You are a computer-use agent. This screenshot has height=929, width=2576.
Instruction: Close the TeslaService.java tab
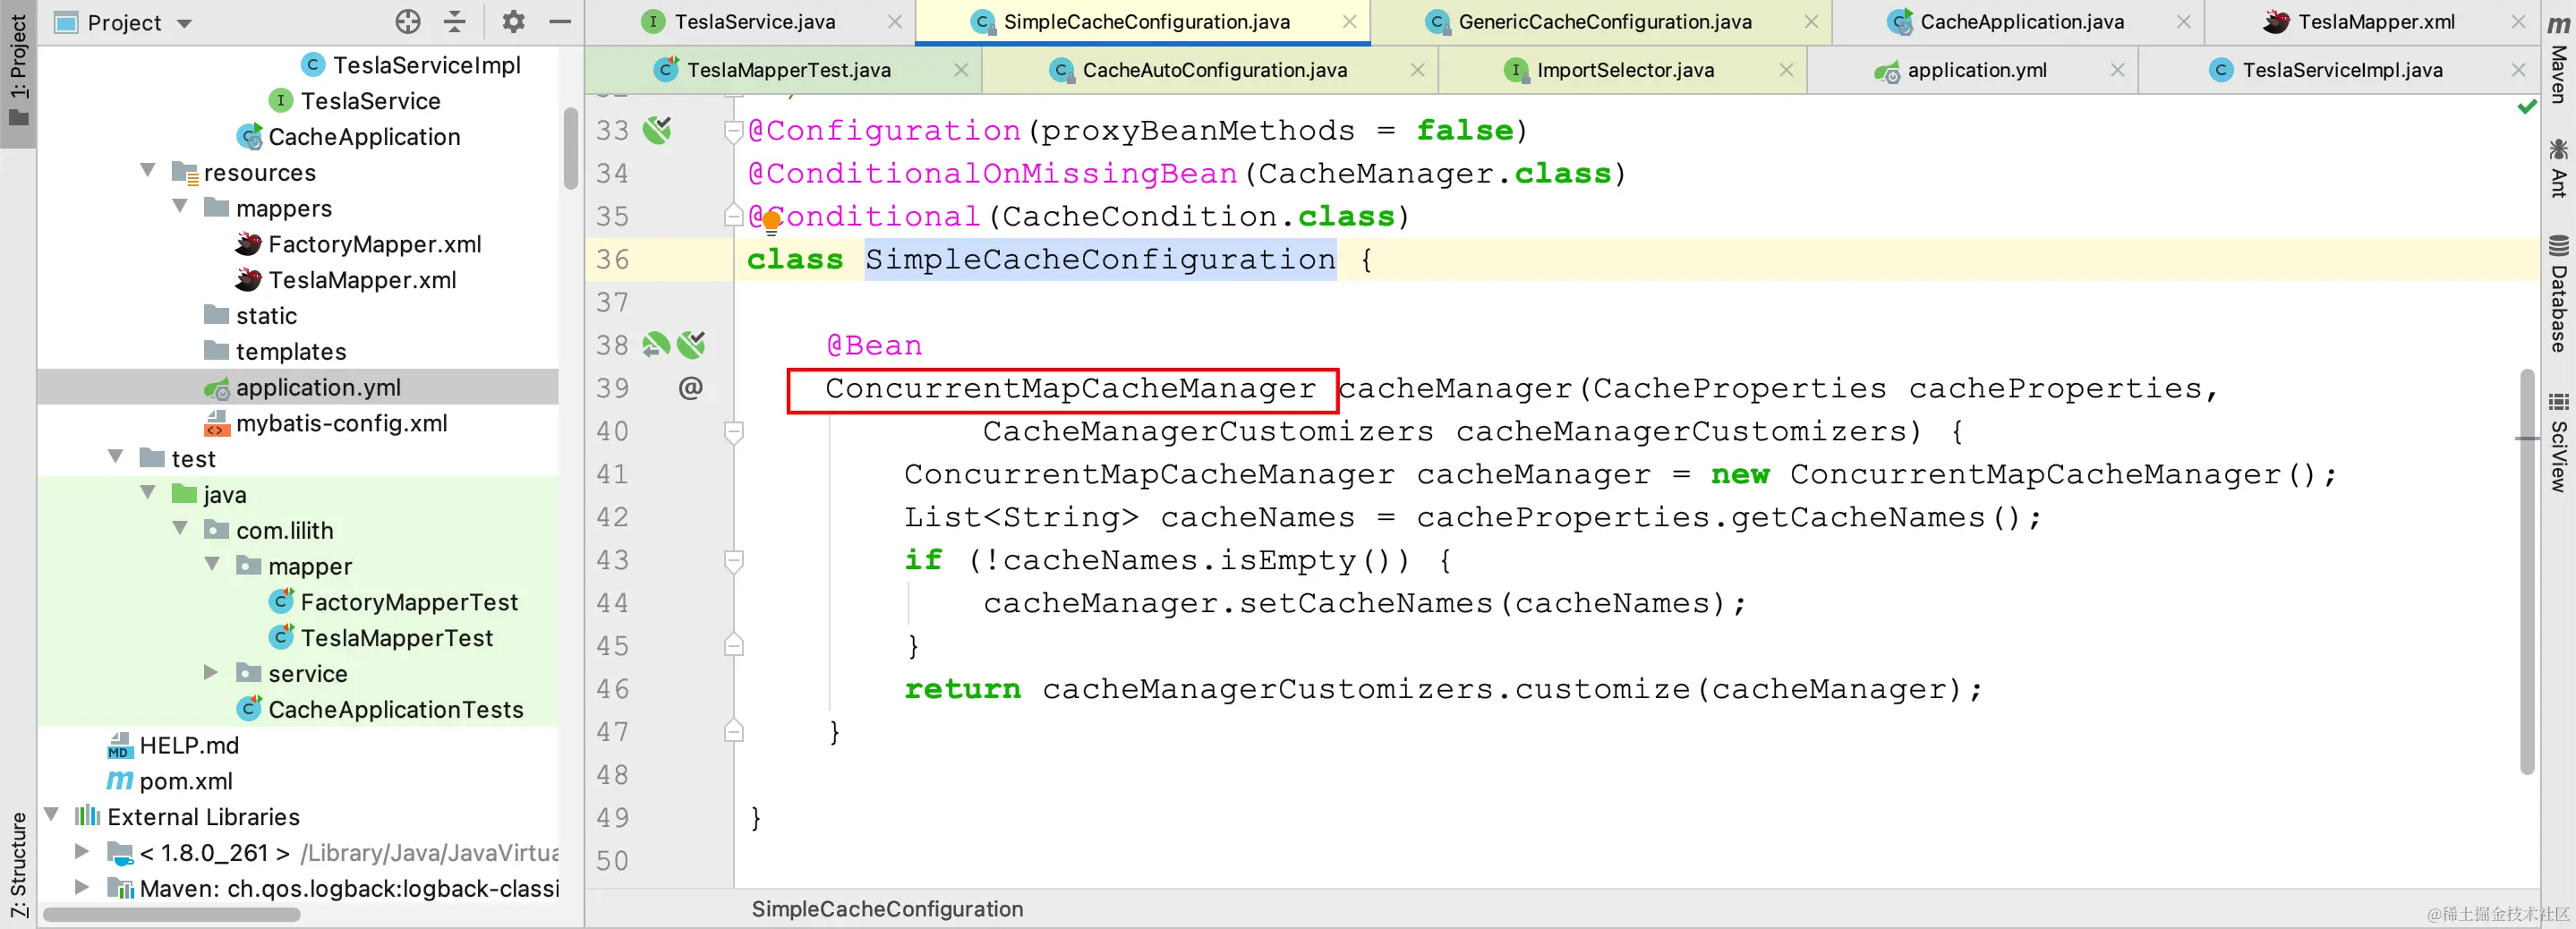[894, 22]
